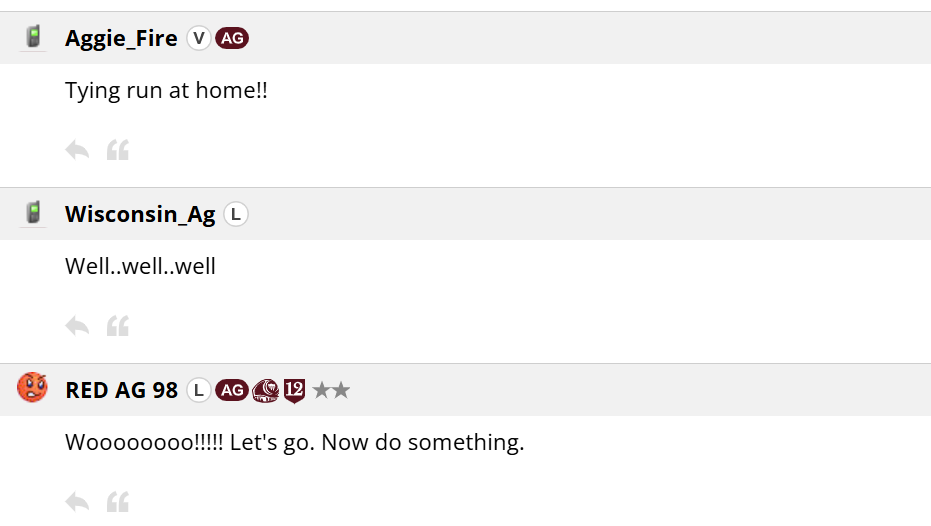The image size is (931, 526).
Task: Click the reply arrow under Aggie_Fire's post
Action: pyautogui.click(x=77, y=150)
